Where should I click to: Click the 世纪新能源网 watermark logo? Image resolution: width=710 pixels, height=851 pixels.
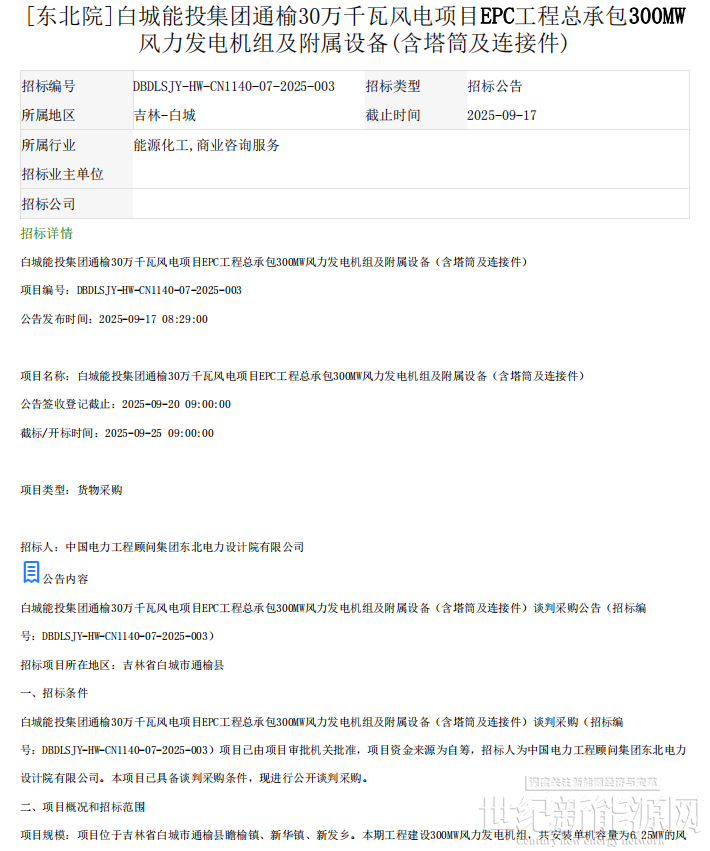pyautogui.click(x=588, y=813)
